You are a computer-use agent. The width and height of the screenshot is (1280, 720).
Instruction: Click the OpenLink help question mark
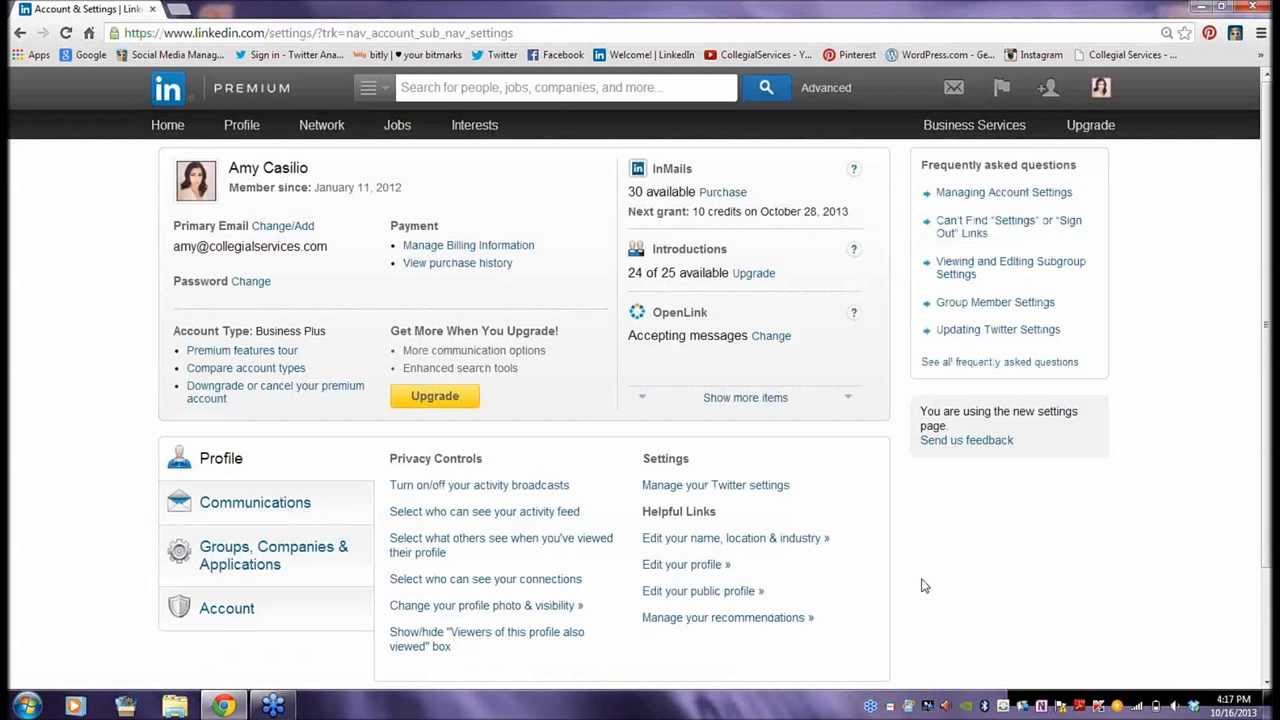pyautogui.click(x=853, y=313)
